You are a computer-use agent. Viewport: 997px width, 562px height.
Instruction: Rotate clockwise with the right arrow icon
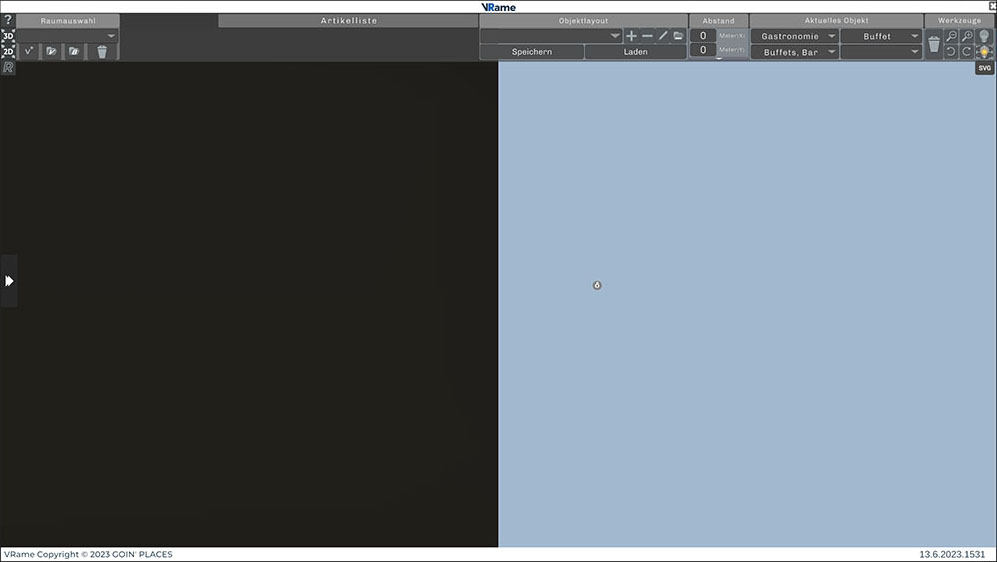tap(967, 51)
